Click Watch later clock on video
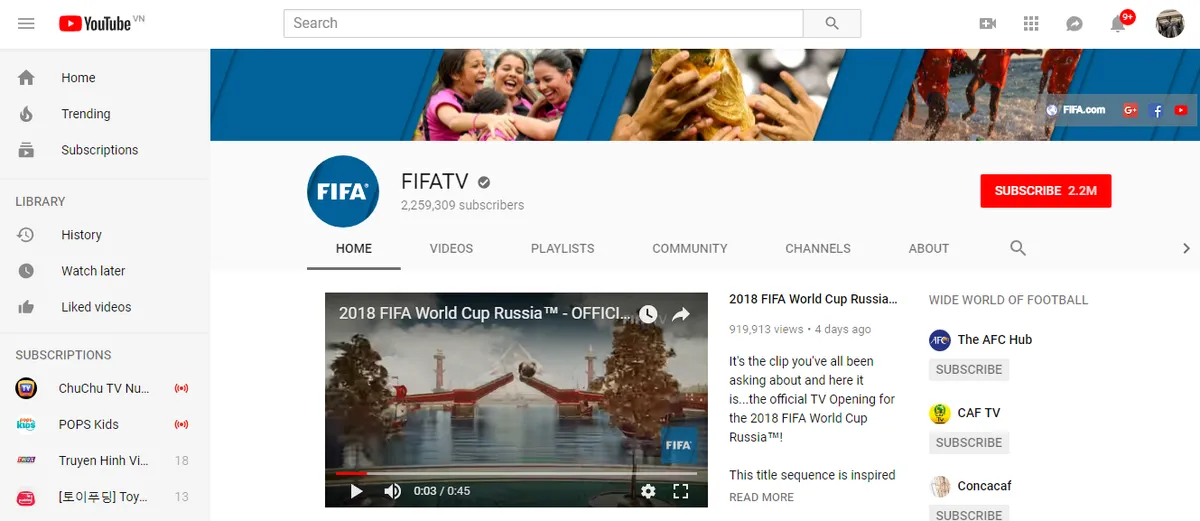Viewport: 1200px width, 521px height. point(648,314)
